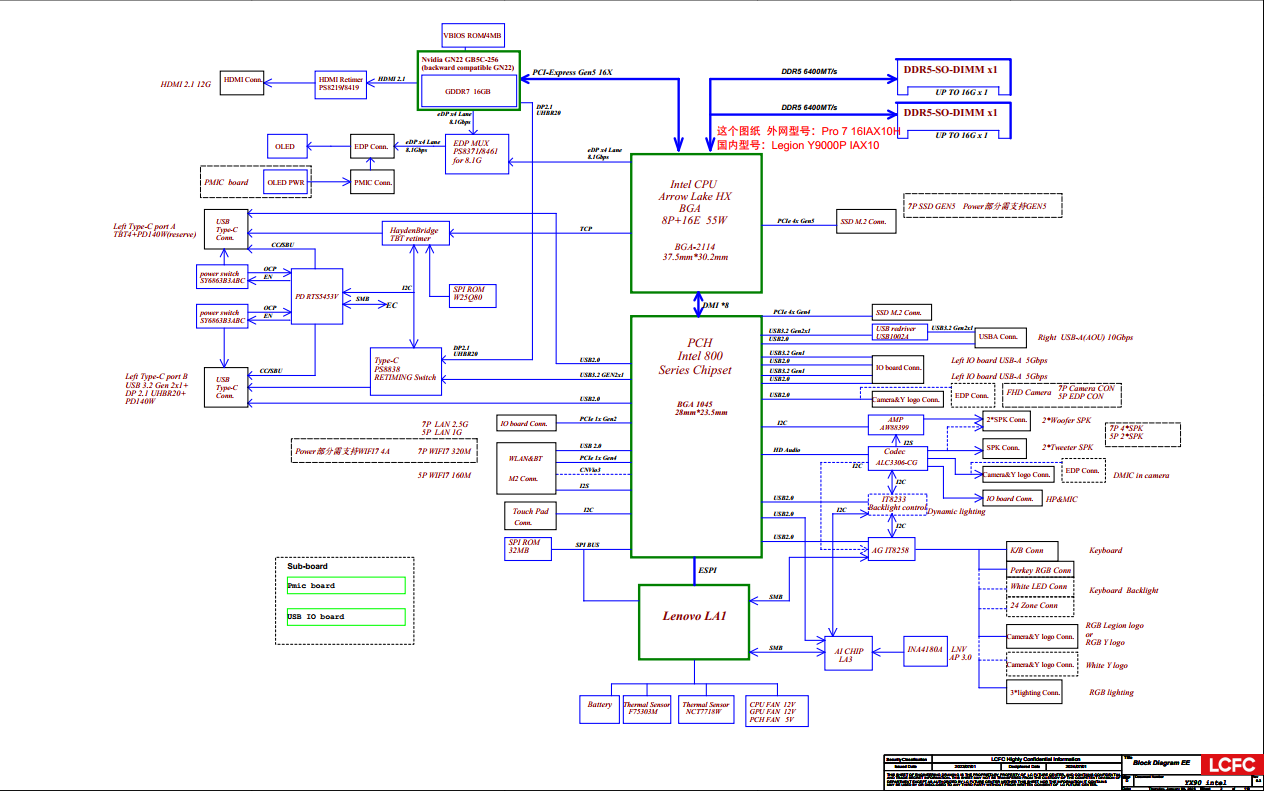Image resolution: width=1264 pixels, height=791 pixels.
Task: Click red text Legion Y9000P IAX10
Action: tap(825, 145)
